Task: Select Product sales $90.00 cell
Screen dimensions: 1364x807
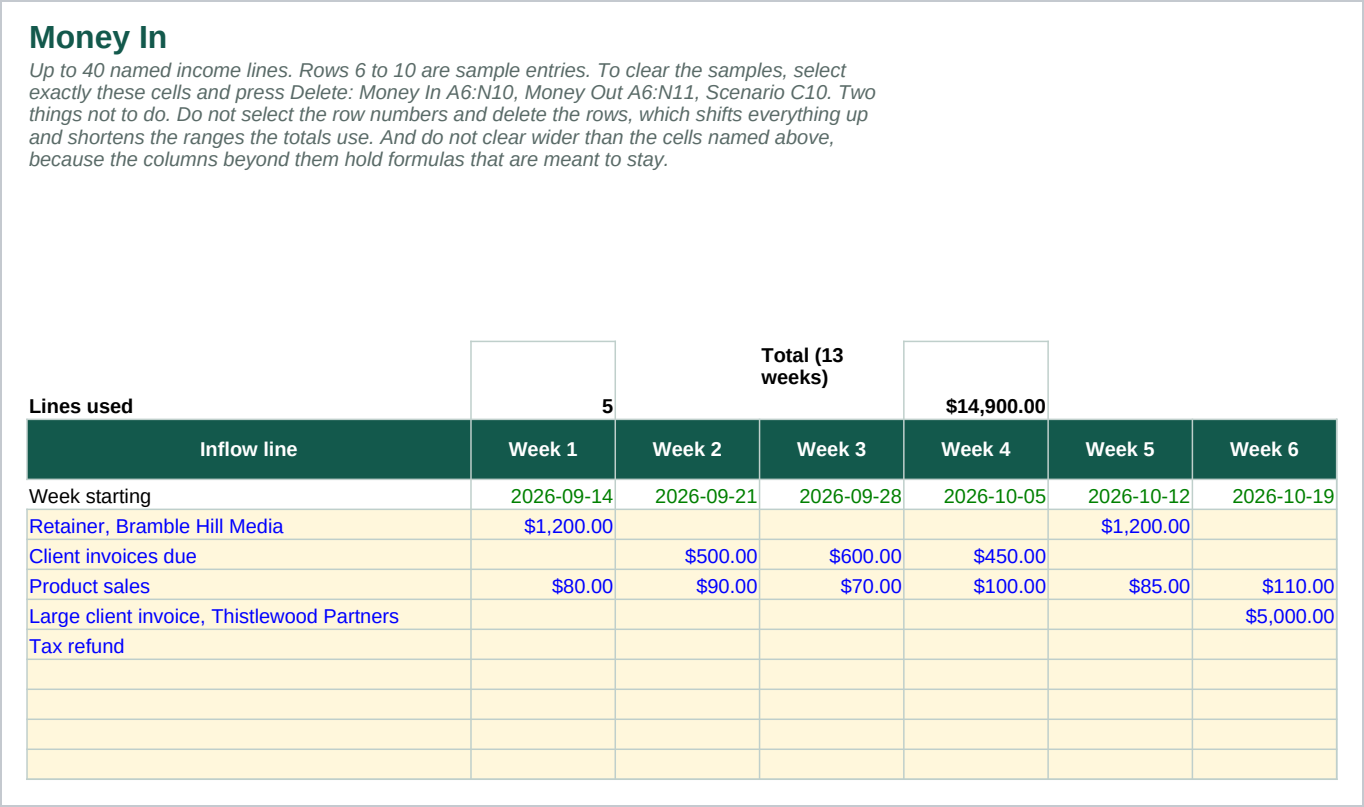Action: point(687,586)
